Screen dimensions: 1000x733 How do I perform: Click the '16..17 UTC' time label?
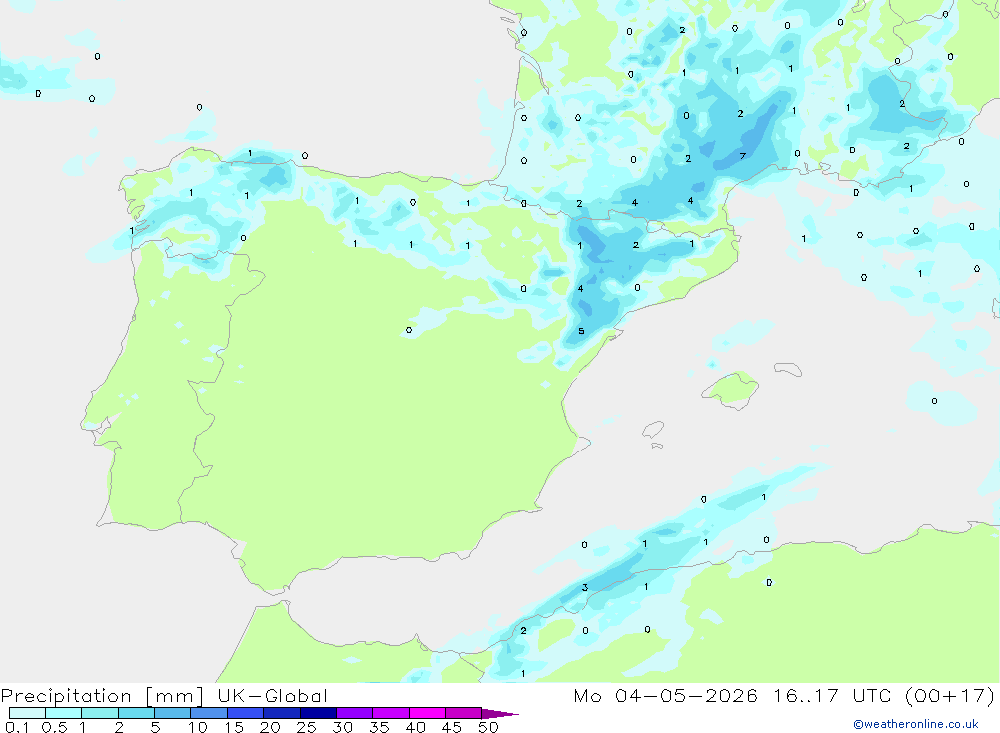pyautogui.click(x=832, y=696)
